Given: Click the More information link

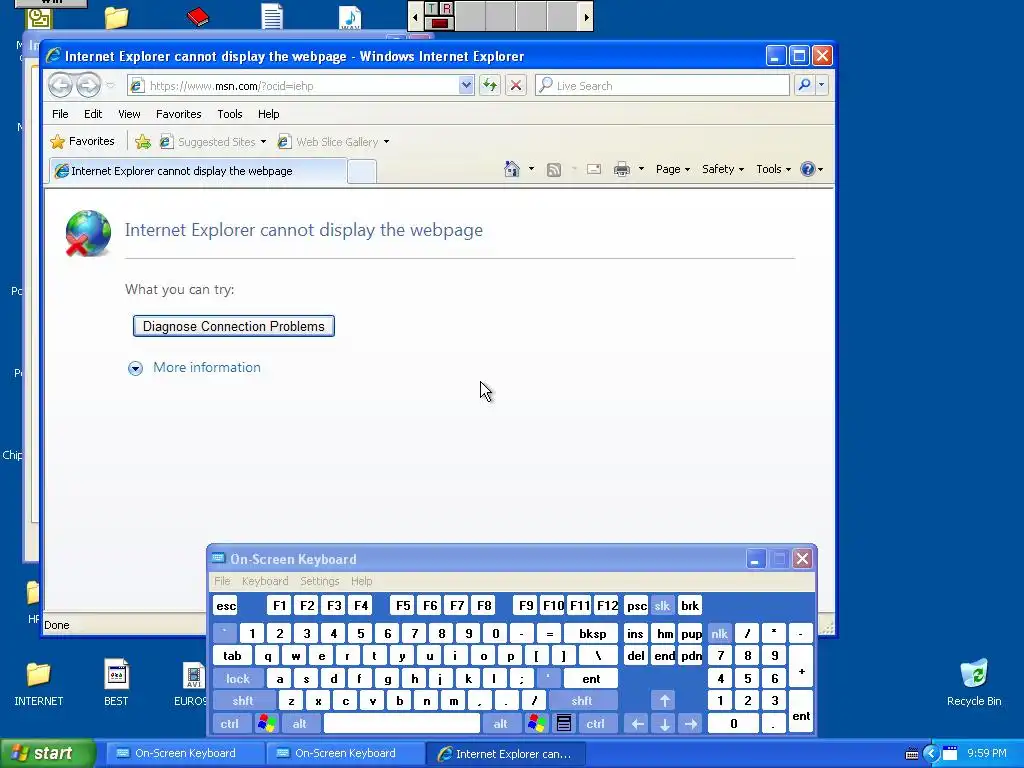Looking at the screenshot, I should point(206,367).
